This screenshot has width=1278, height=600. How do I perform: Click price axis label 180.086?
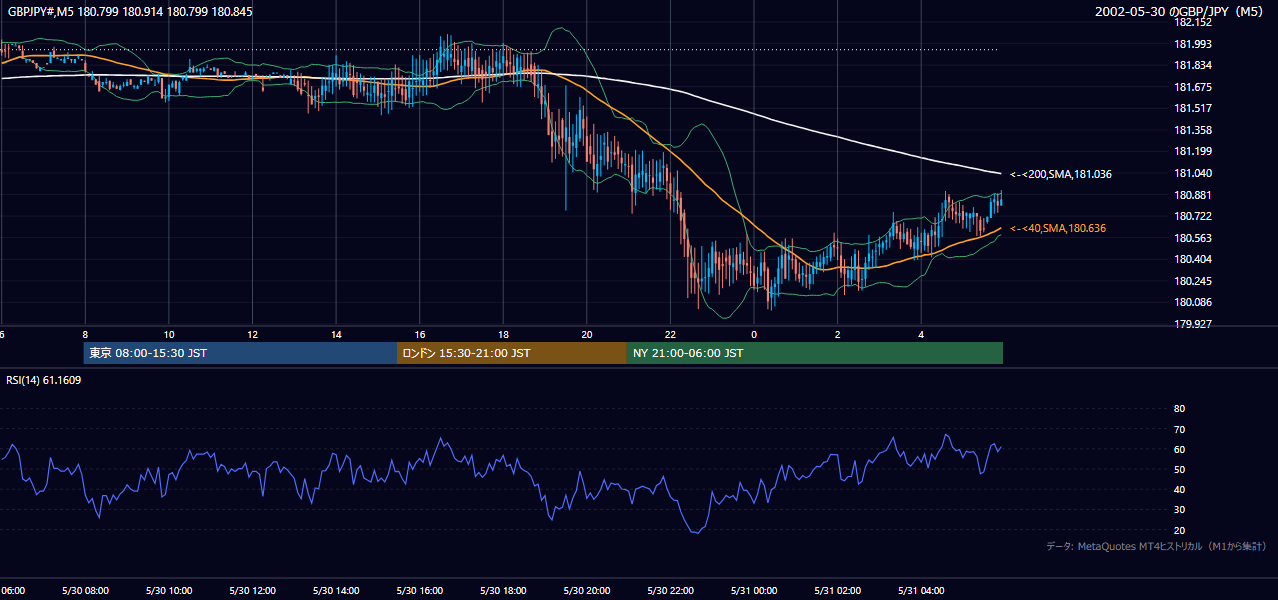pyautogui.click(x=1193, y=302)
